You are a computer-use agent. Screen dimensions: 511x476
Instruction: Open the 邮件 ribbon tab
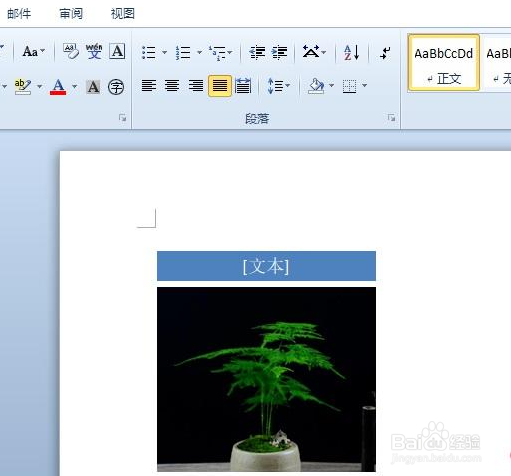coord(19,14)
